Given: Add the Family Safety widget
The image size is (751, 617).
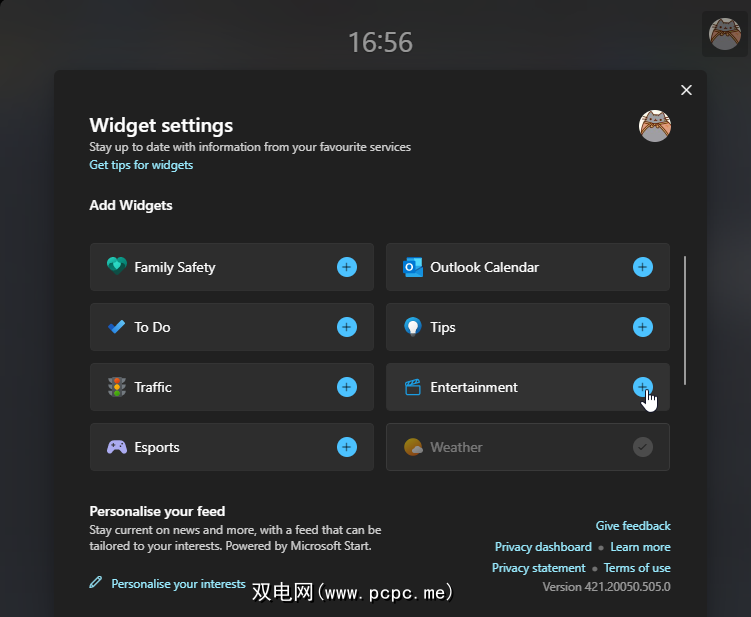Looking at the screenshot, I should point(347,267).
